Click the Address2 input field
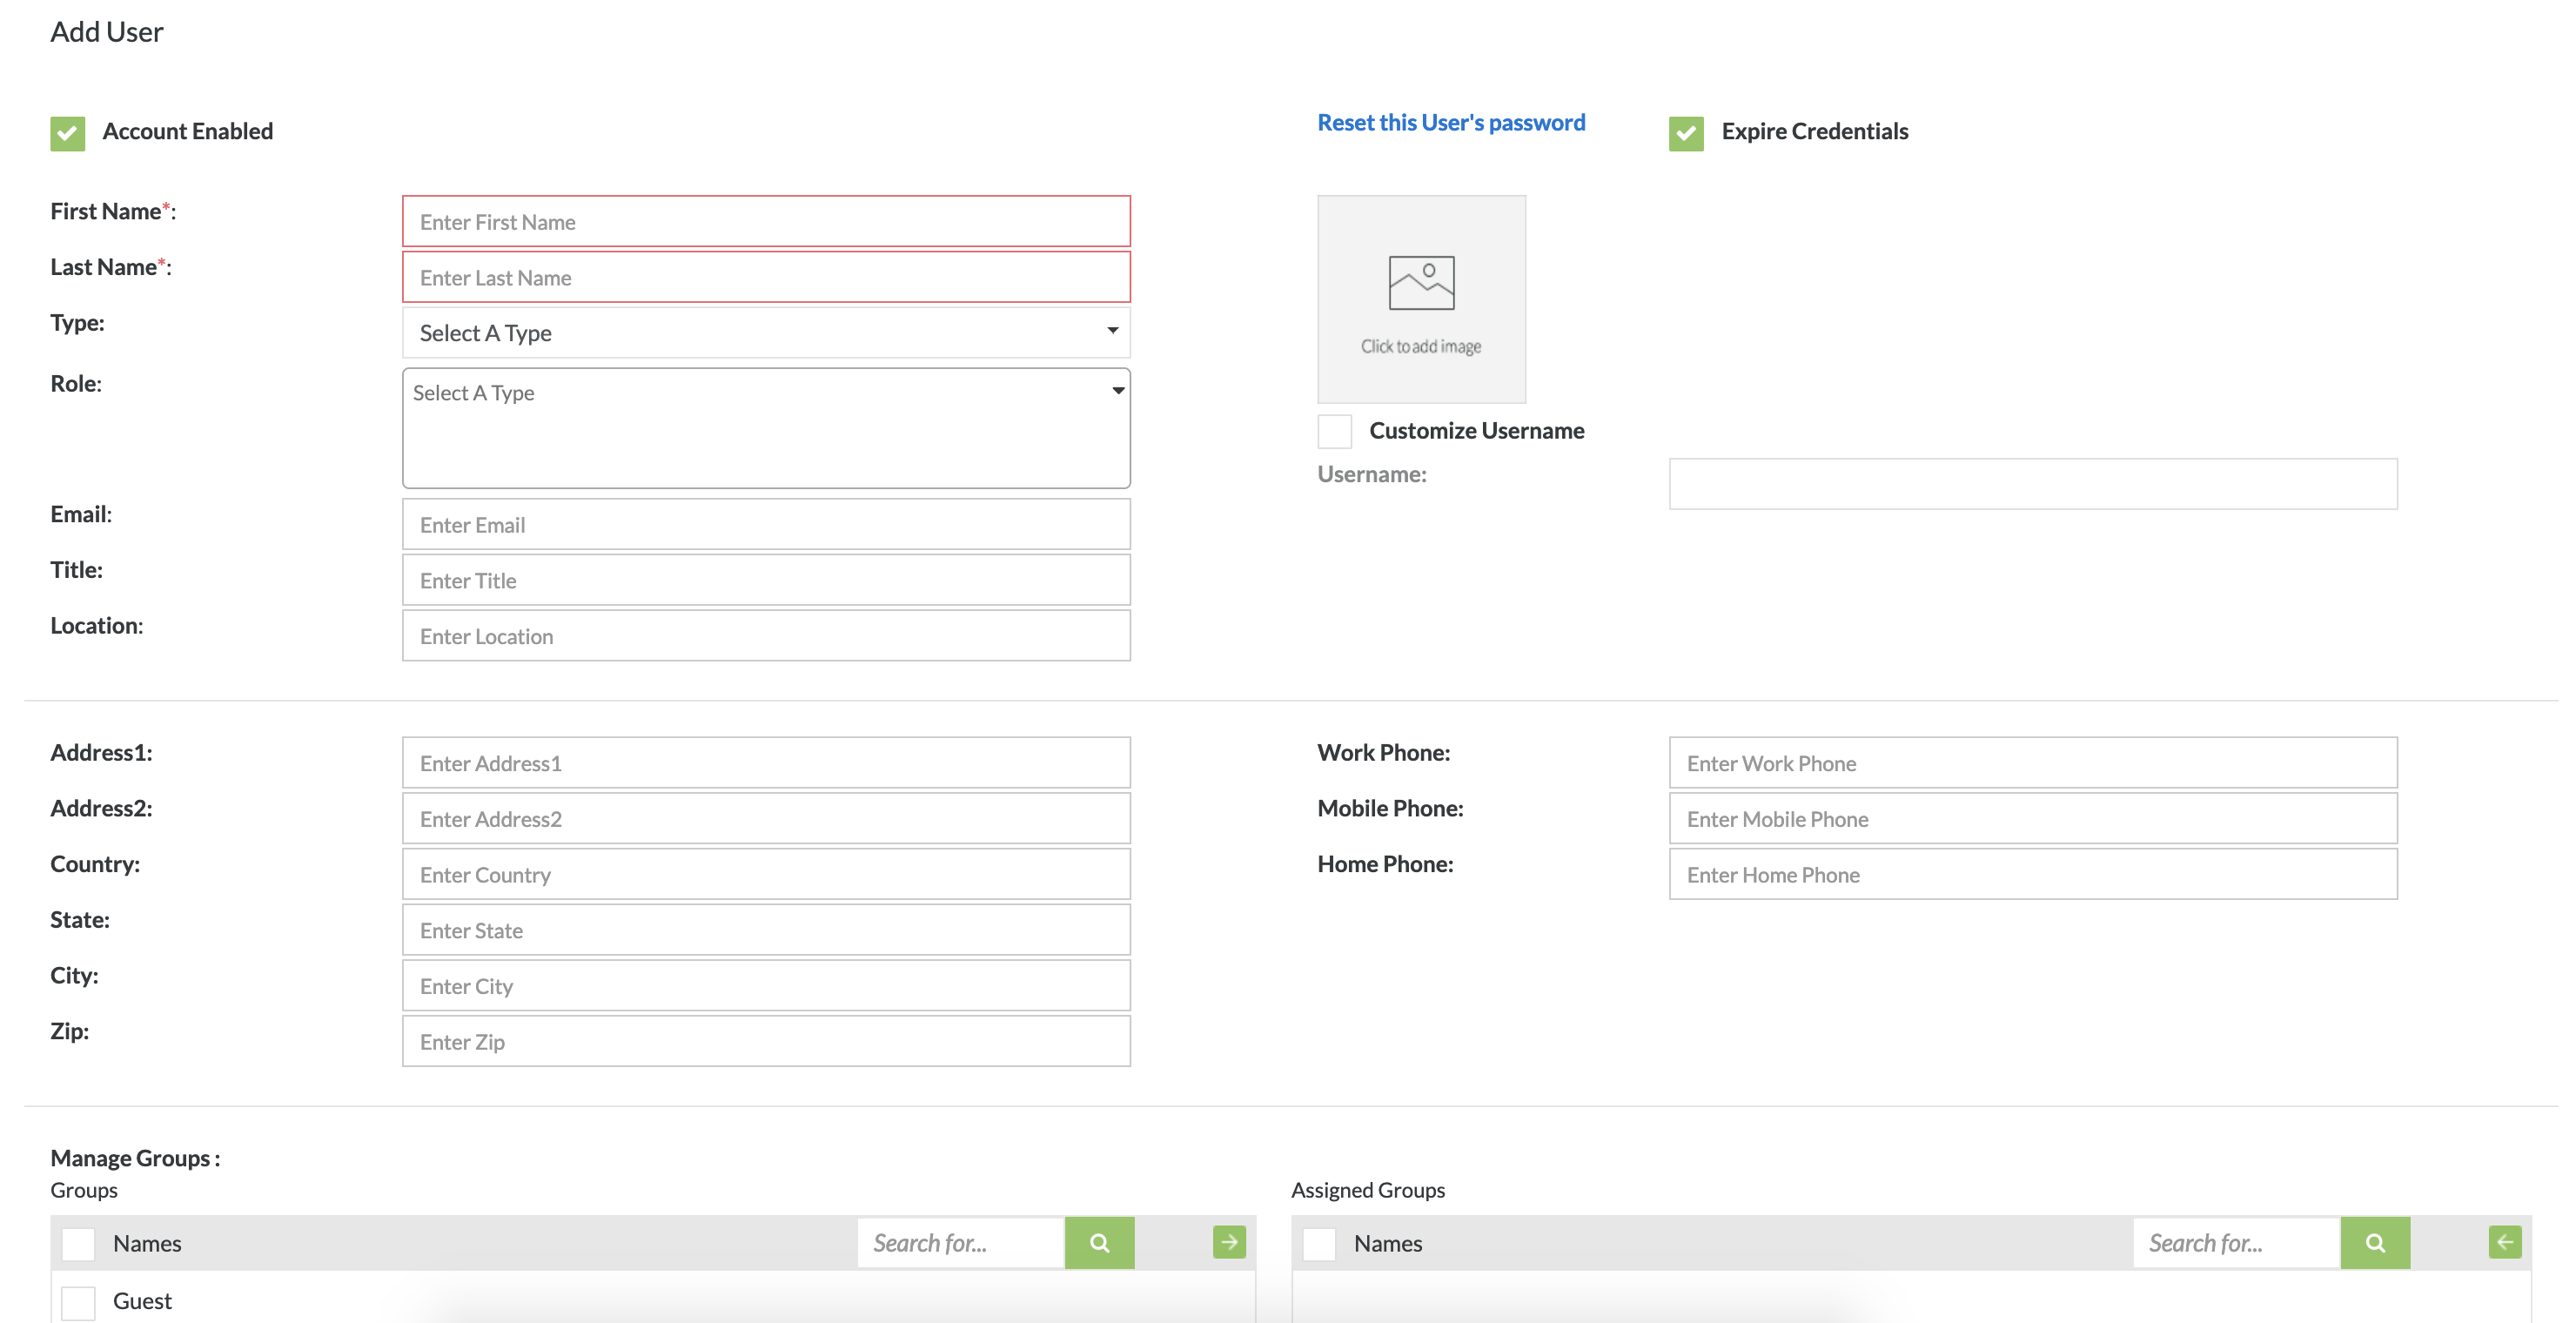This screenshot has height=1323, width=2576. click(x=766, y=819)
